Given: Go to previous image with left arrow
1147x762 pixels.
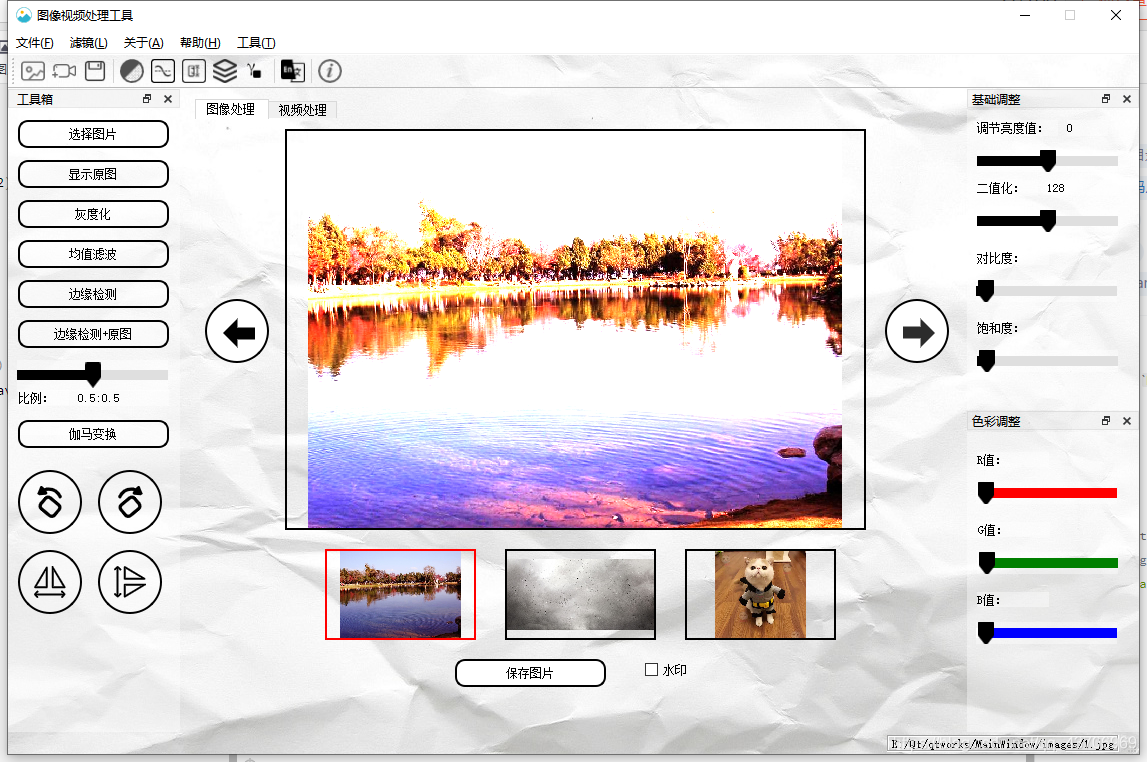Looking at the screenshot, I should tap(237, 331).
